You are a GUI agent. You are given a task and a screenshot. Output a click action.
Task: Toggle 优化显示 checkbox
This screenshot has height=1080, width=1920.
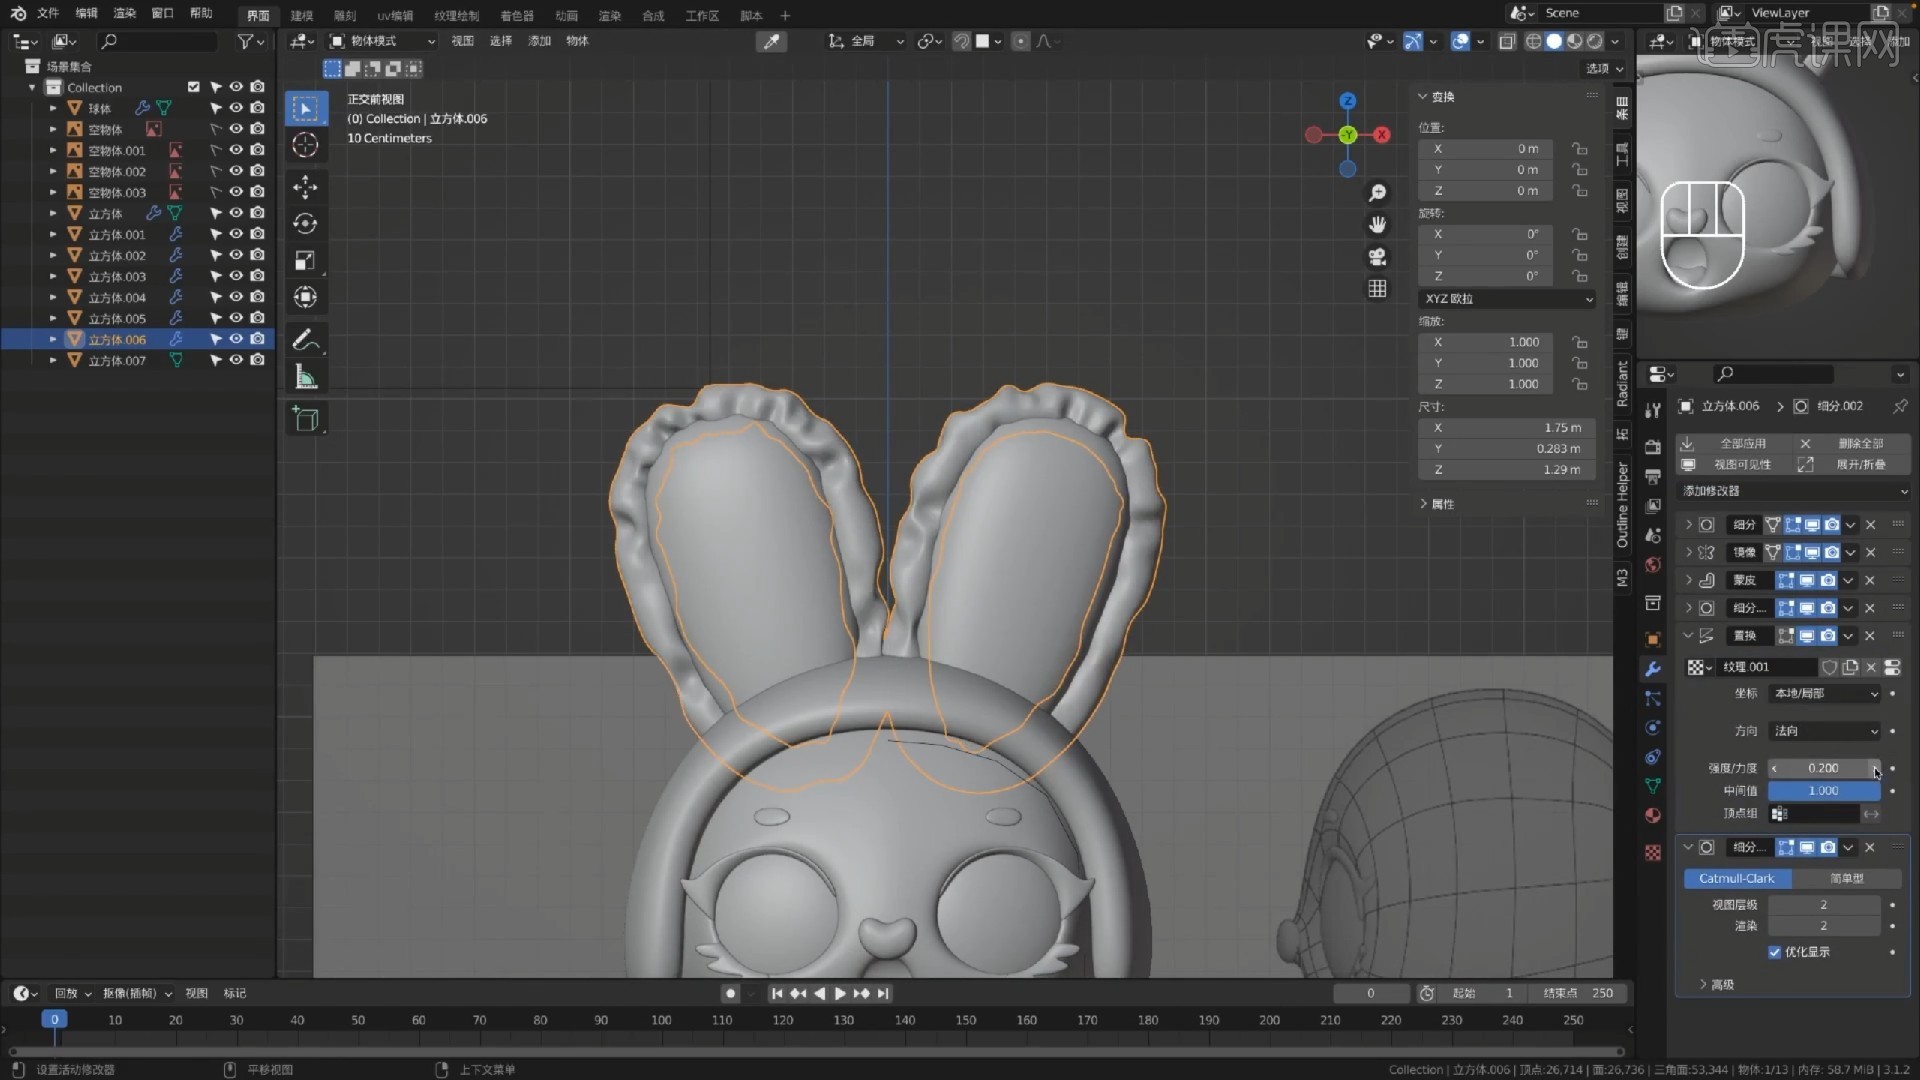(1775, 952)
